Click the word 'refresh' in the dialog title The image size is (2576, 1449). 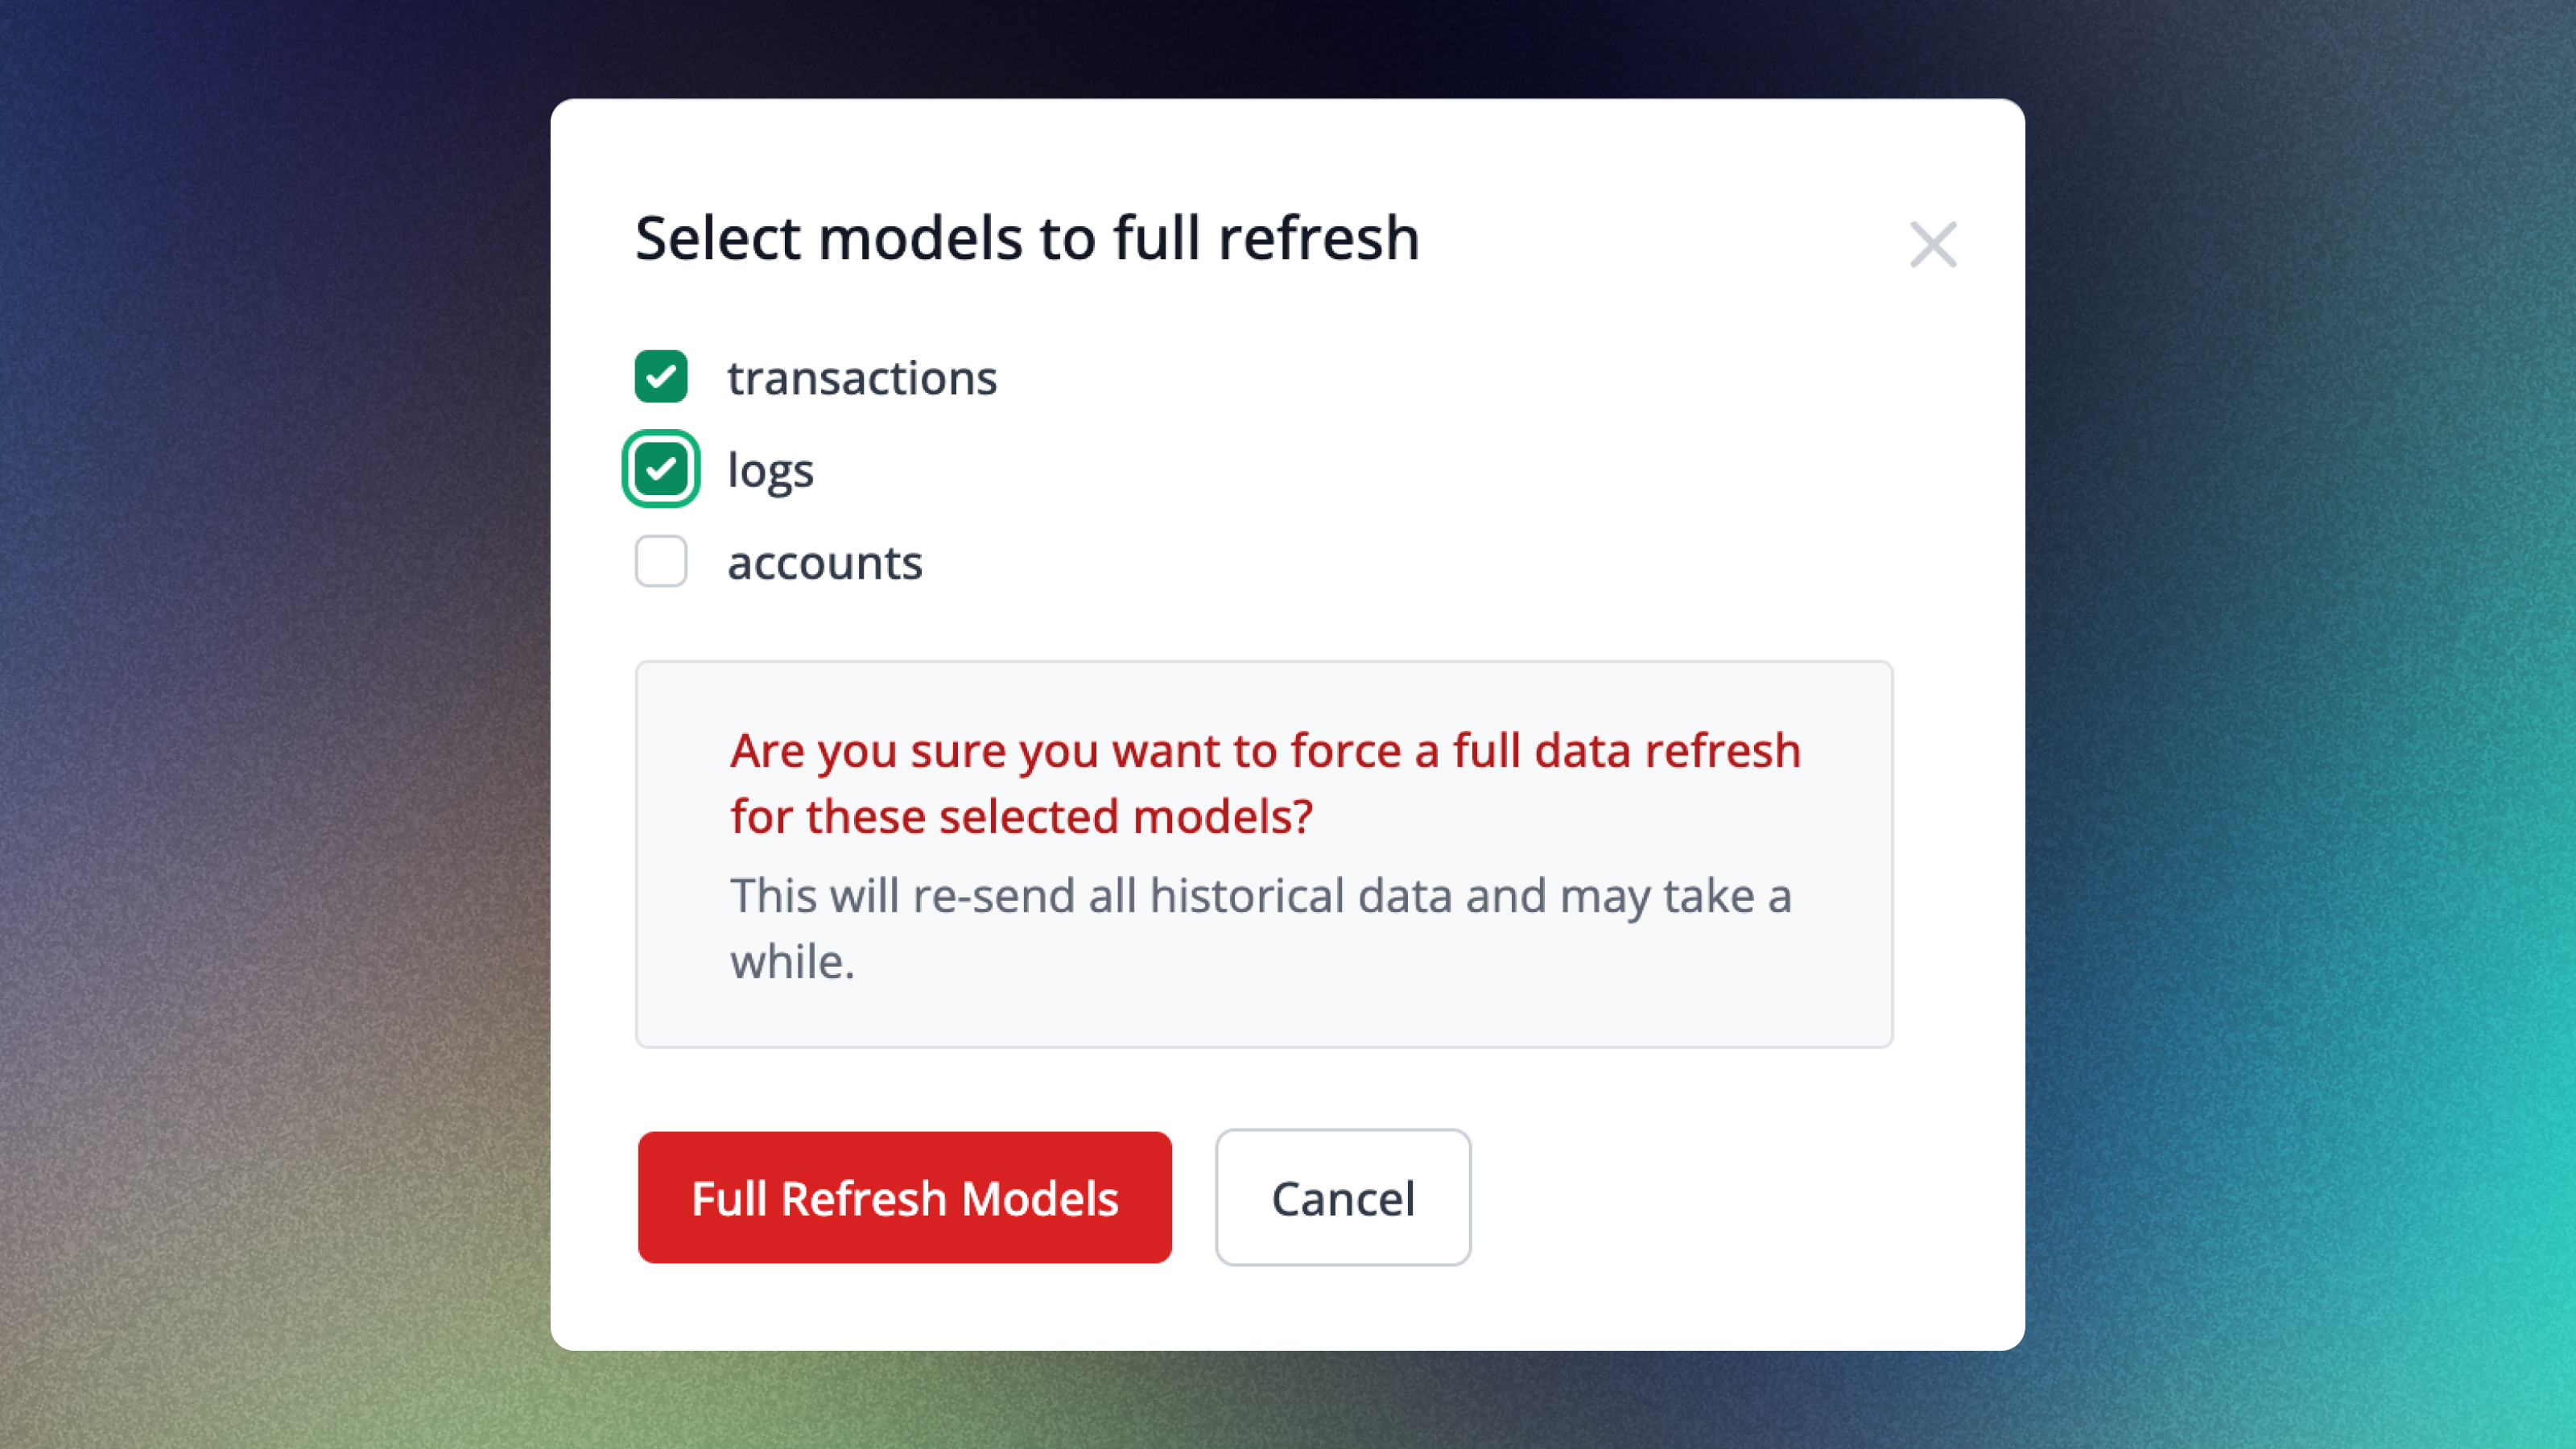[1318, 239]
